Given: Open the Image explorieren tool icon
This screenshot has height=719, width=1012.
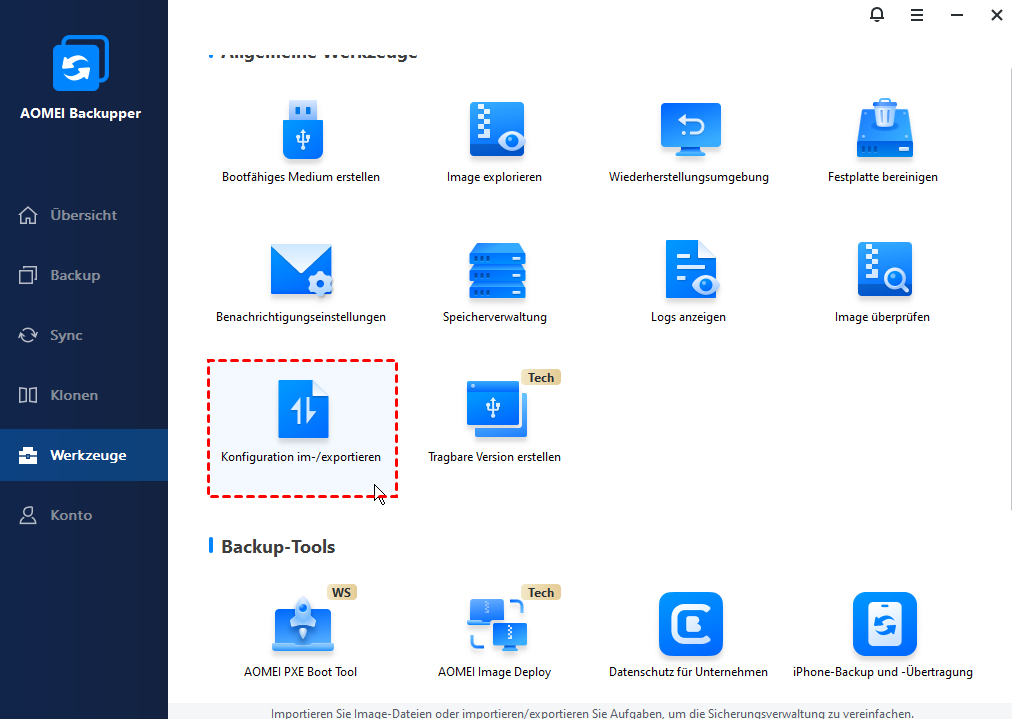Looking at the screenshot, I should click(496, 129).
